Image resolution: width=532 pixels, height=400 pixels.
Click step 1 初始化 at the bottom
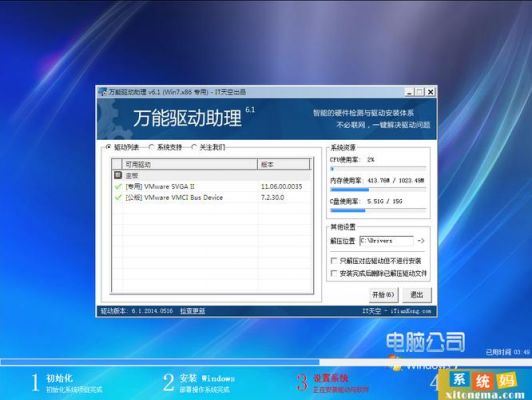click(x=67, y=383)
